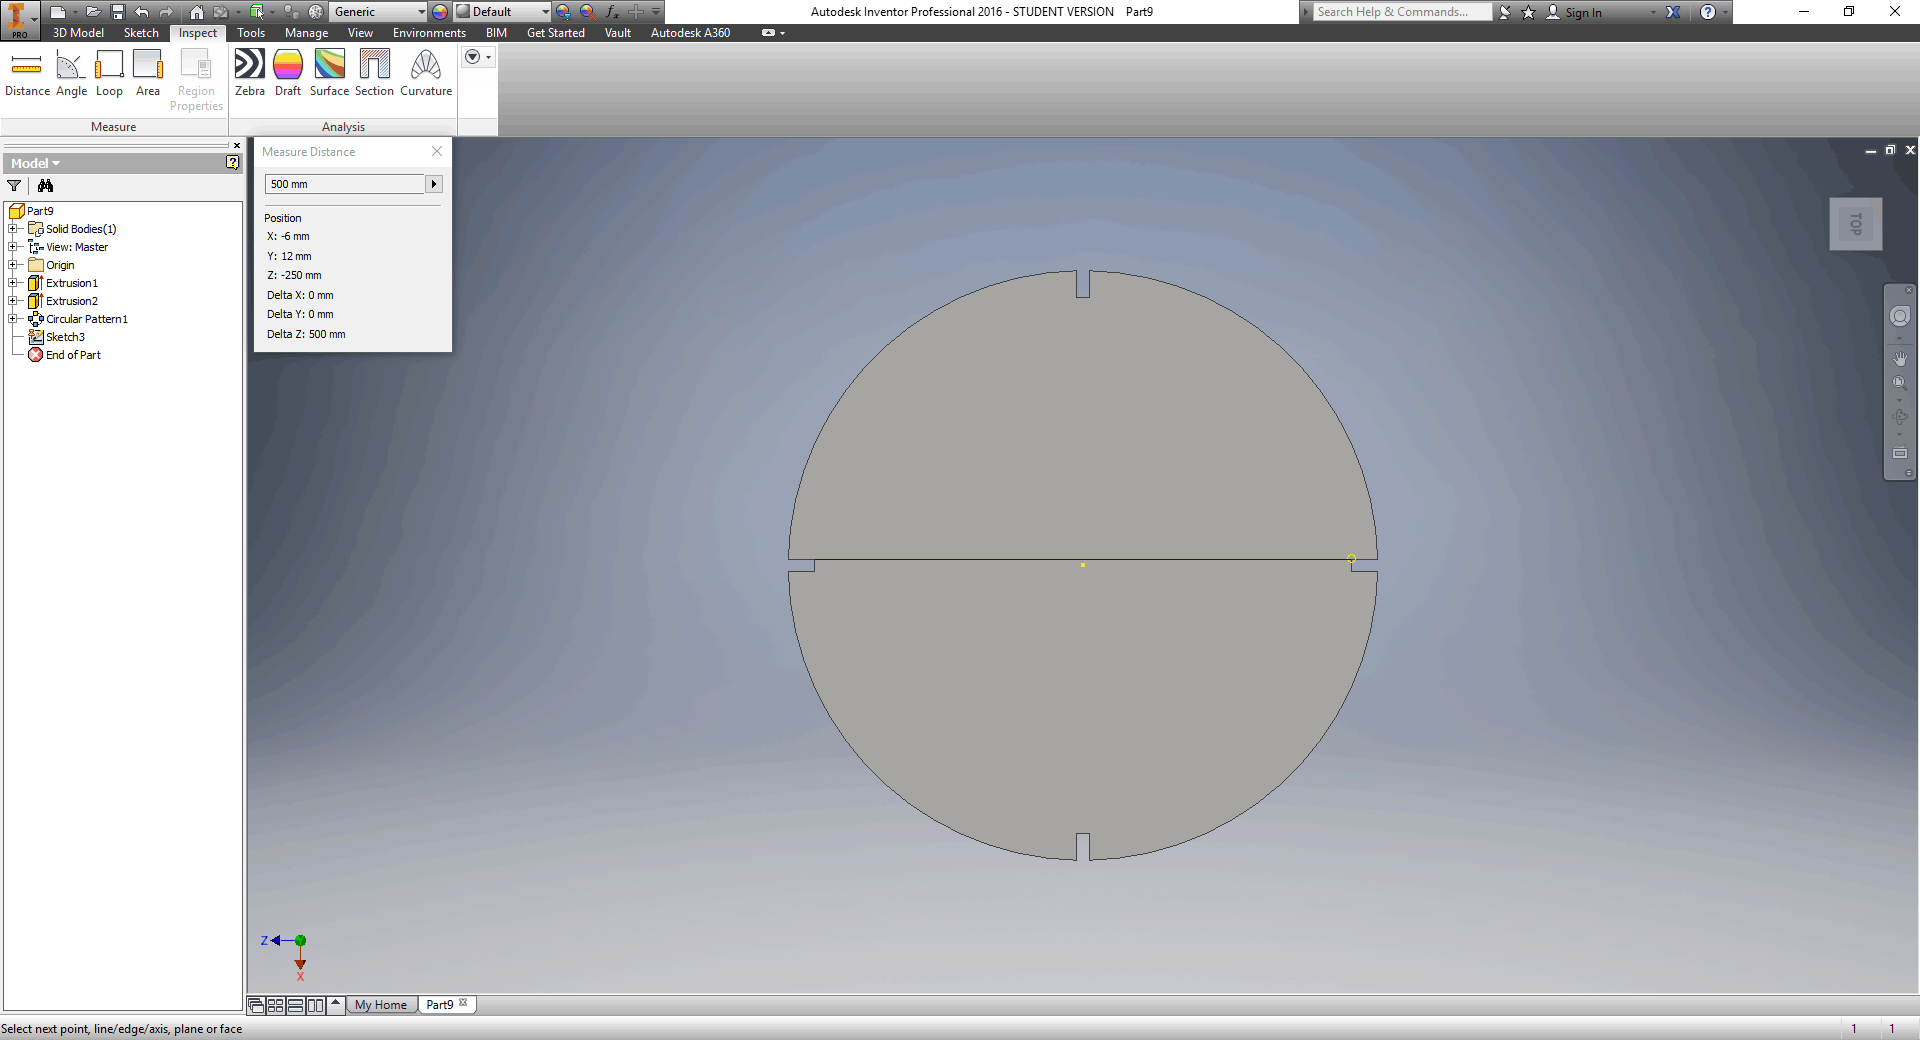
Task: Run Draft analysis
Action: pos(288,75)
